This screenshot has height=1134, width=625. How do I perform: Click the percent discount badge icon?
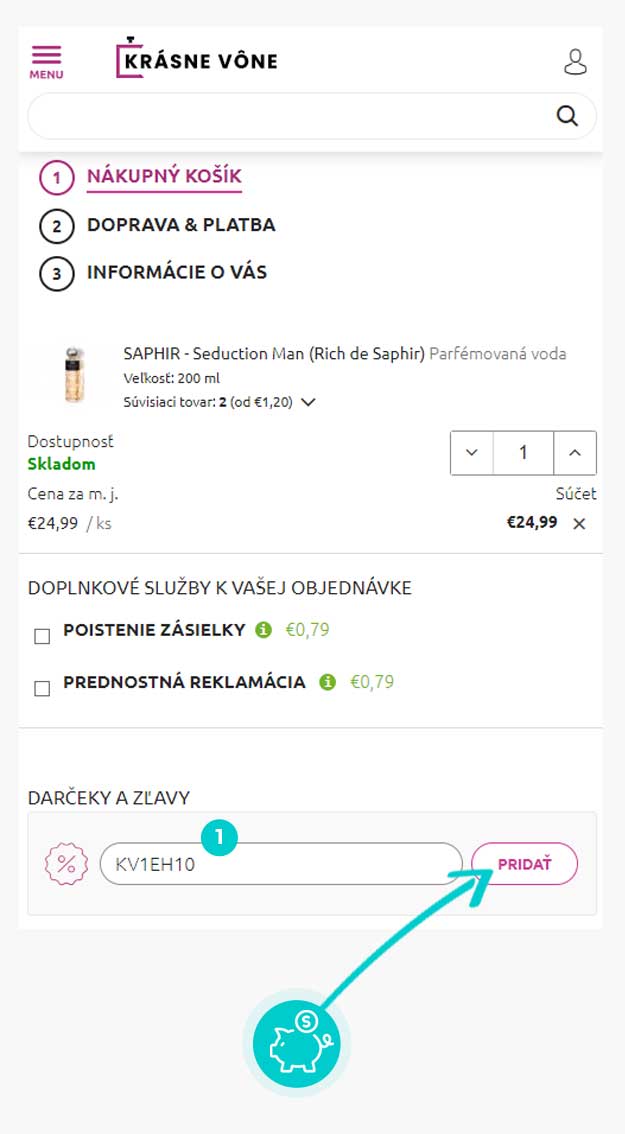click(66, 864)
